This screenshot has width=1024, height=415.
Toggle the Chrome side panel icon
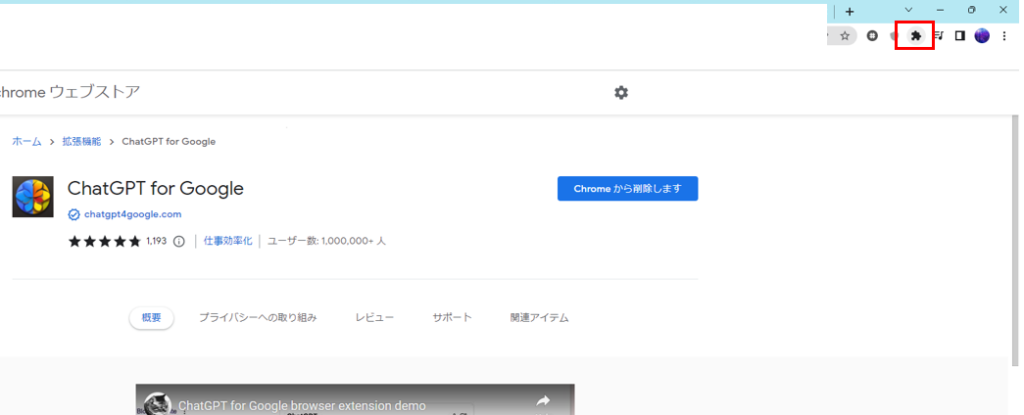click(x=959, y=36)
